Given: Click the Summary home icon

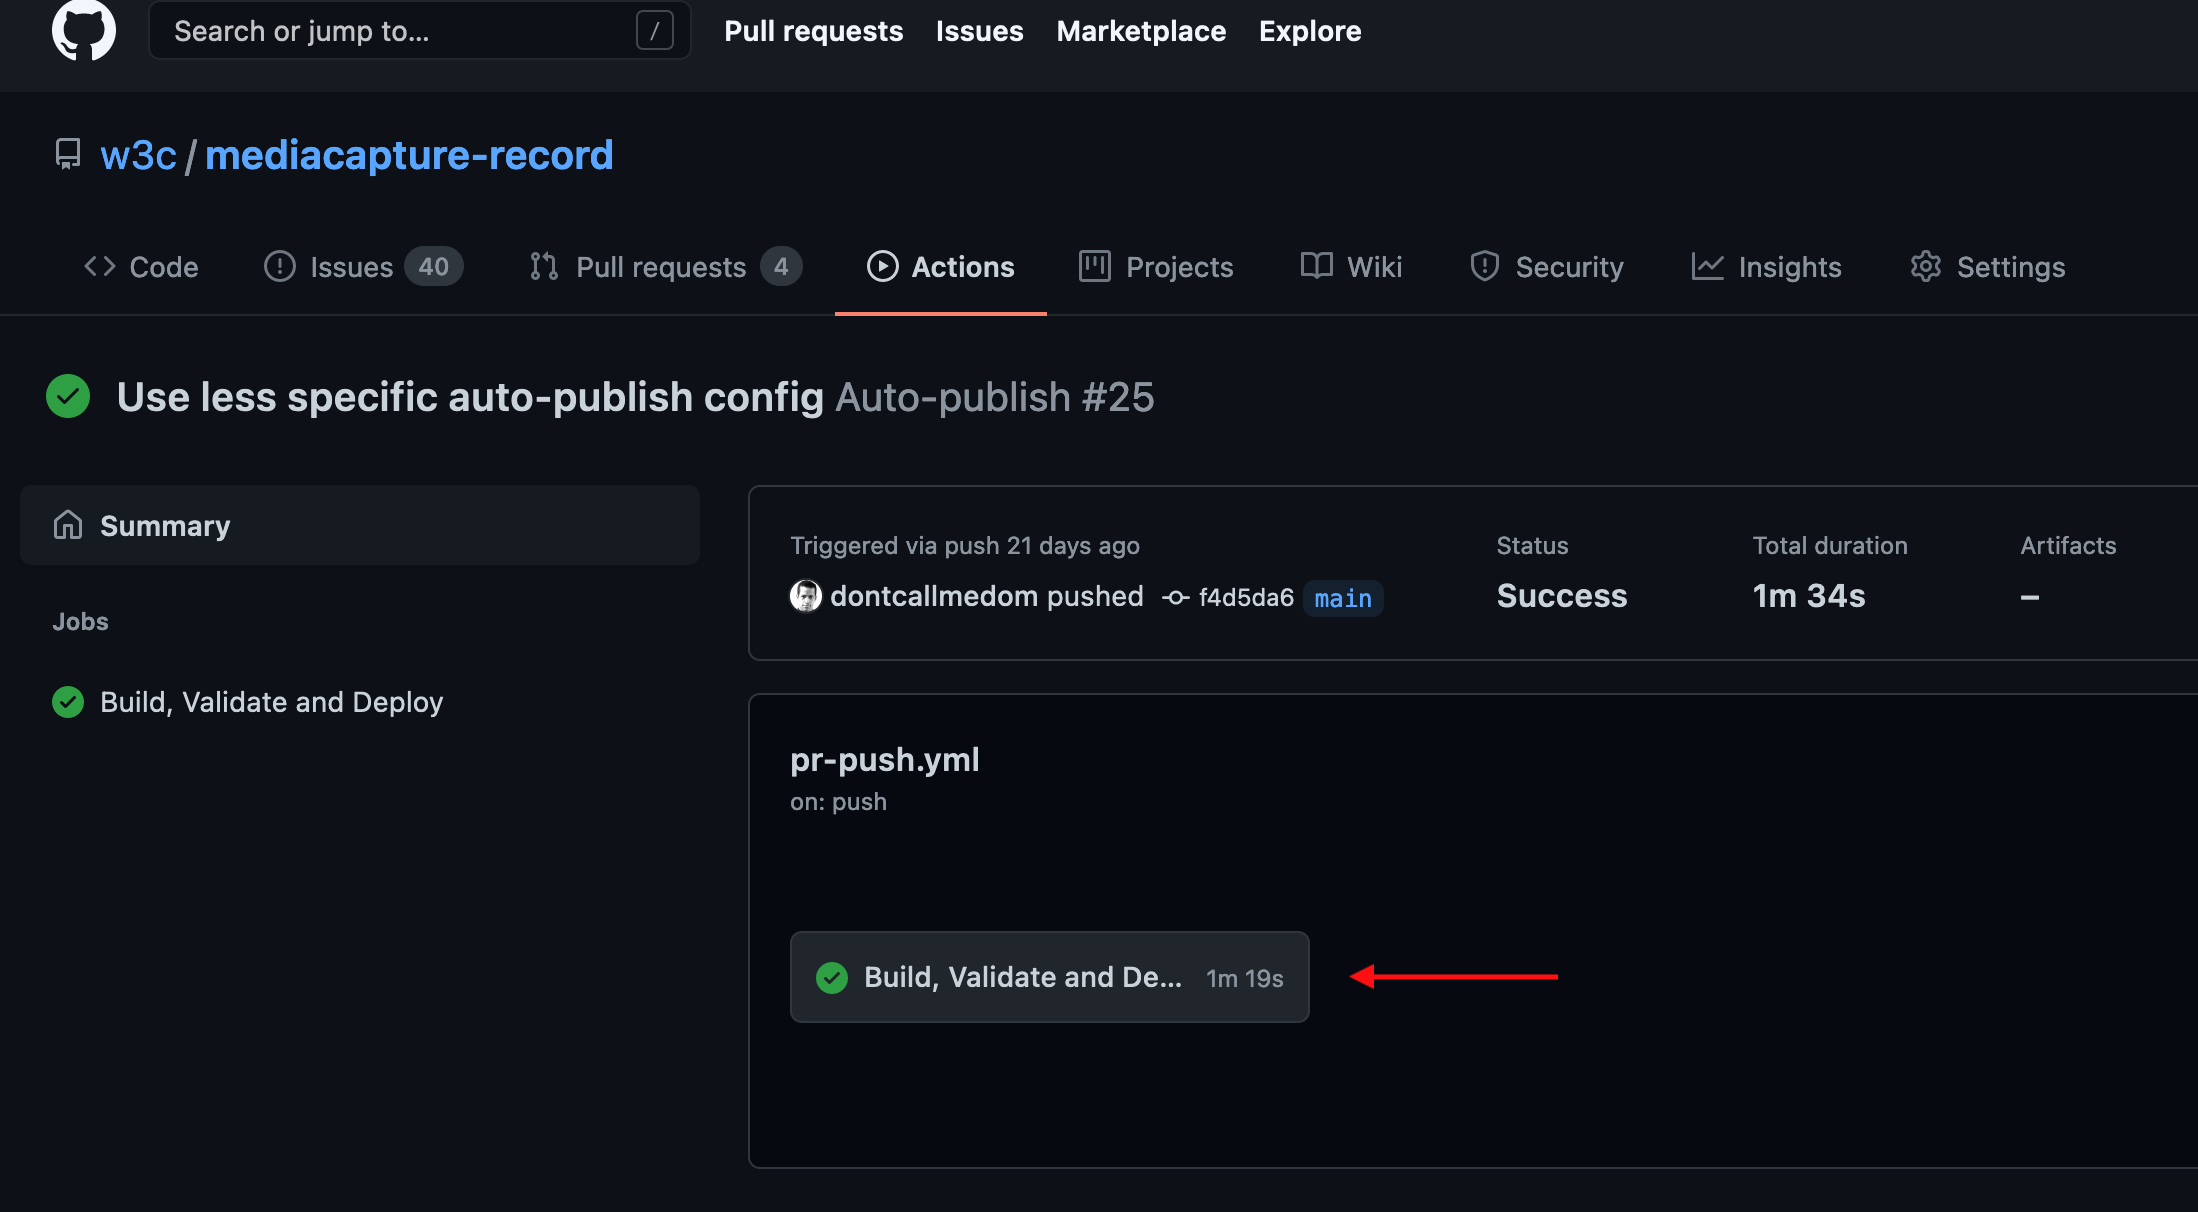Looking at the screenshot, I should [68, 525].
